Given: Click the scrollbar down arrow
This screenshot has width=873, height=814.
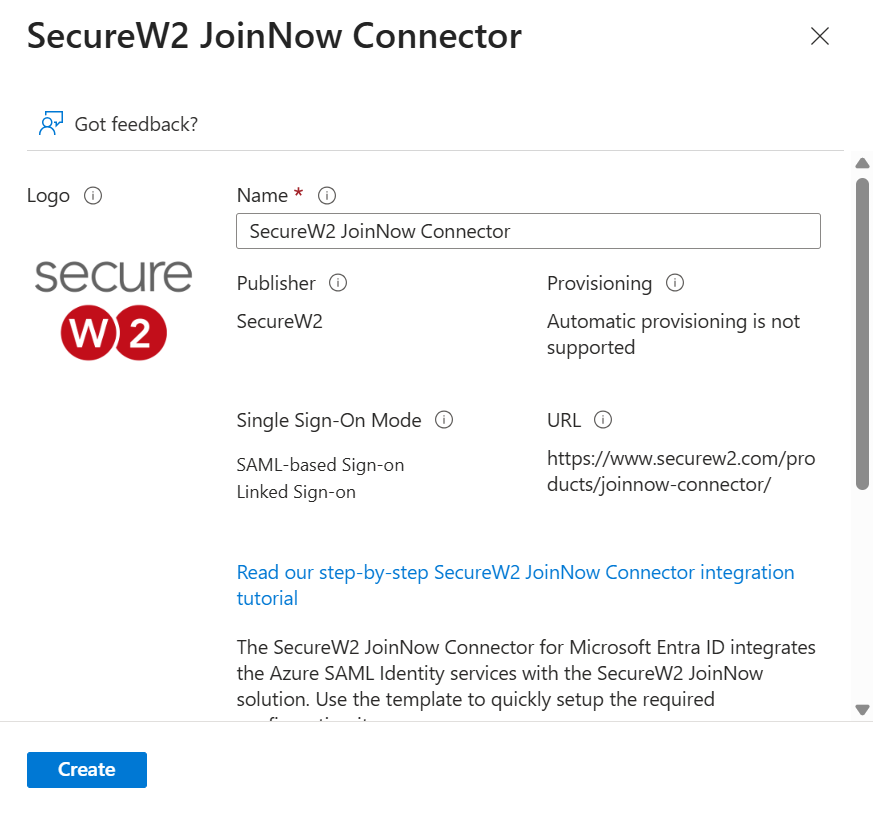Looking at the screenshot, I should click(862, 710).
